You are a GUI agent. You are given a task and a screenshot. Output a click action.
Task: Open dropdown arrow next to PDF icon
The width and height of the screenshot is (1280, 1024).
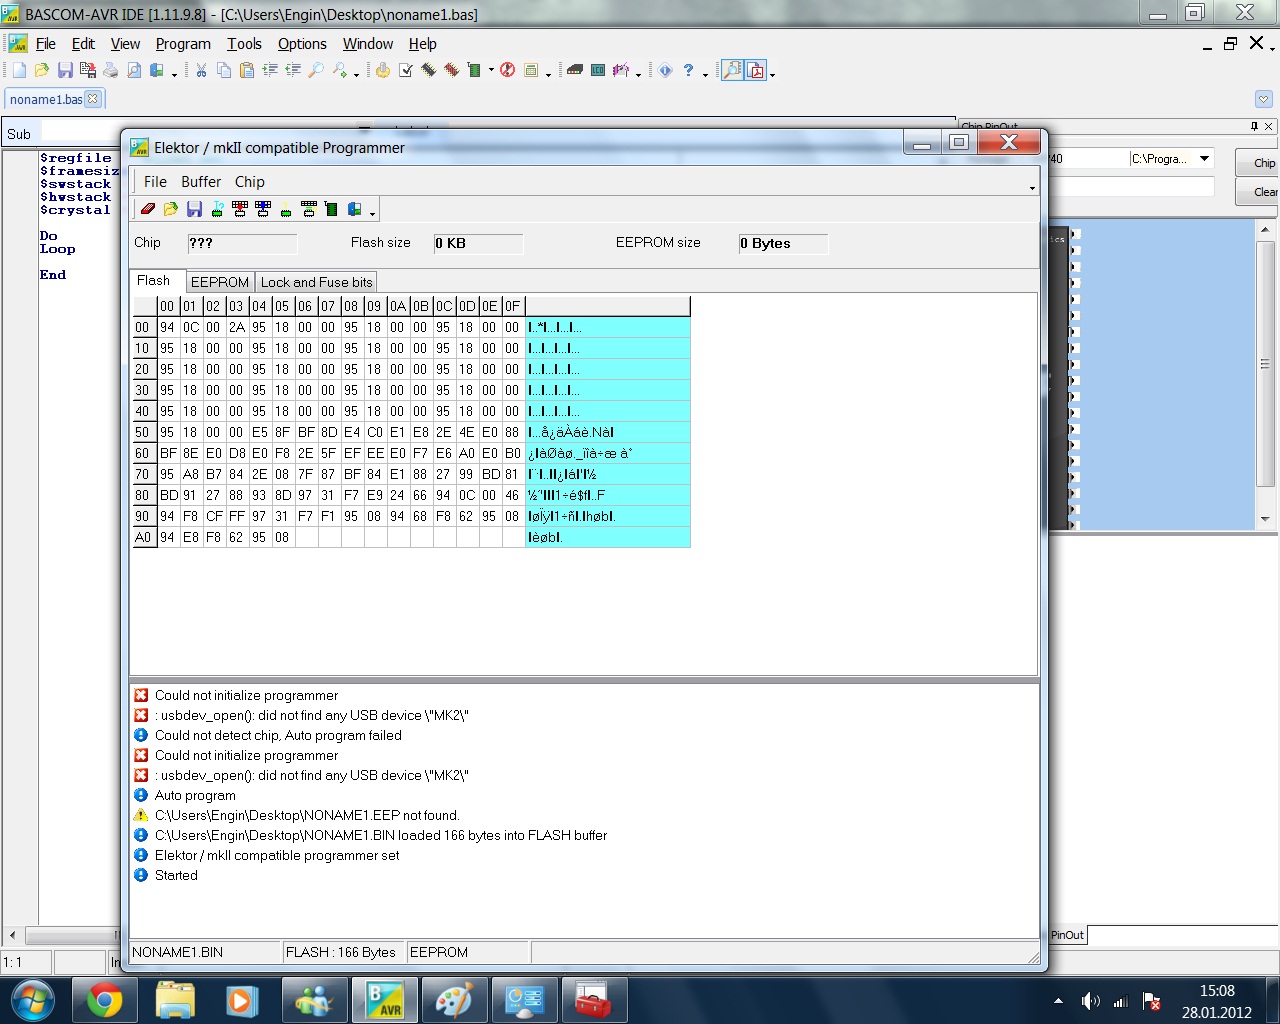click(772, 73)
